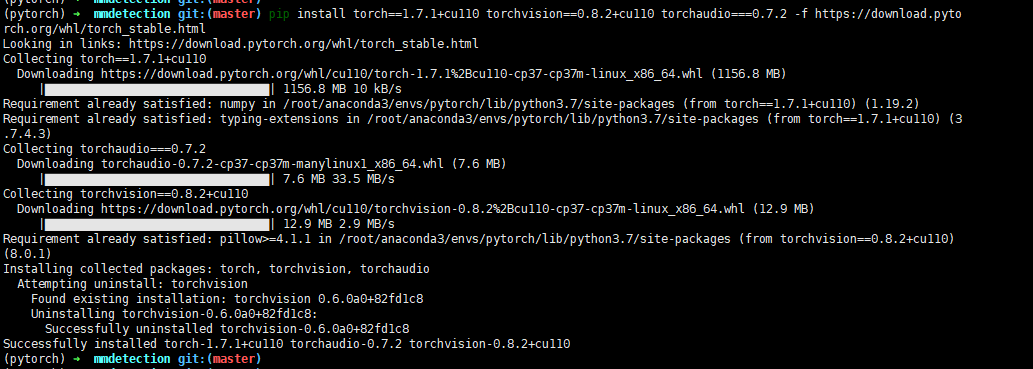The image size is (1033, 369).
Task: Click the numpy Requirement already satisfied line
Action: (x=461, y=104)
